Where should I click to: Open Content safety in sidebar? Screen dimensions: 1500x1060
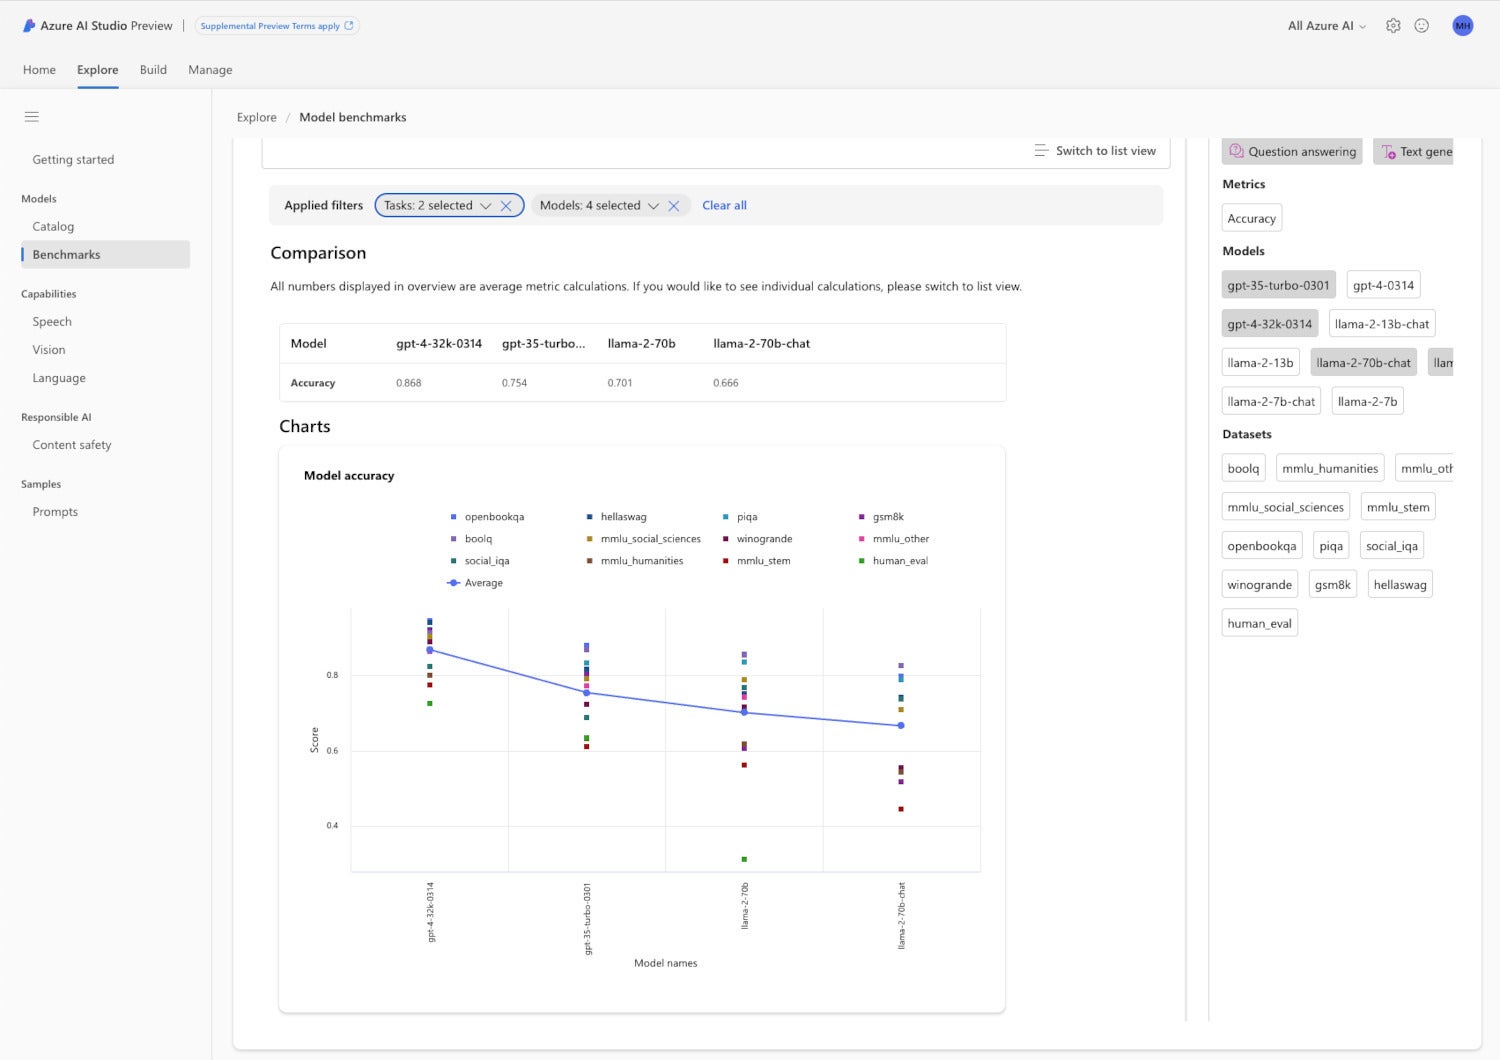tap(72, 445)
